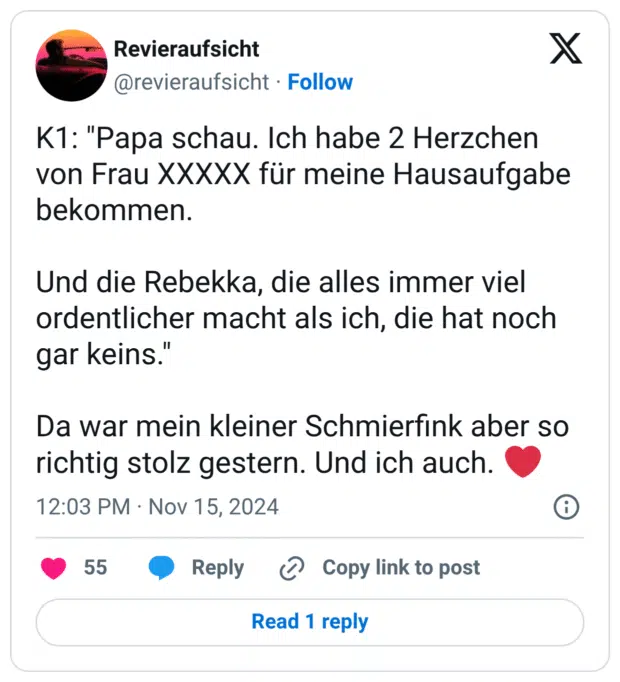Screen dimensions: 620x682
Task: Click the red heart emoji in tweet
Action: [x=524, y=463]
